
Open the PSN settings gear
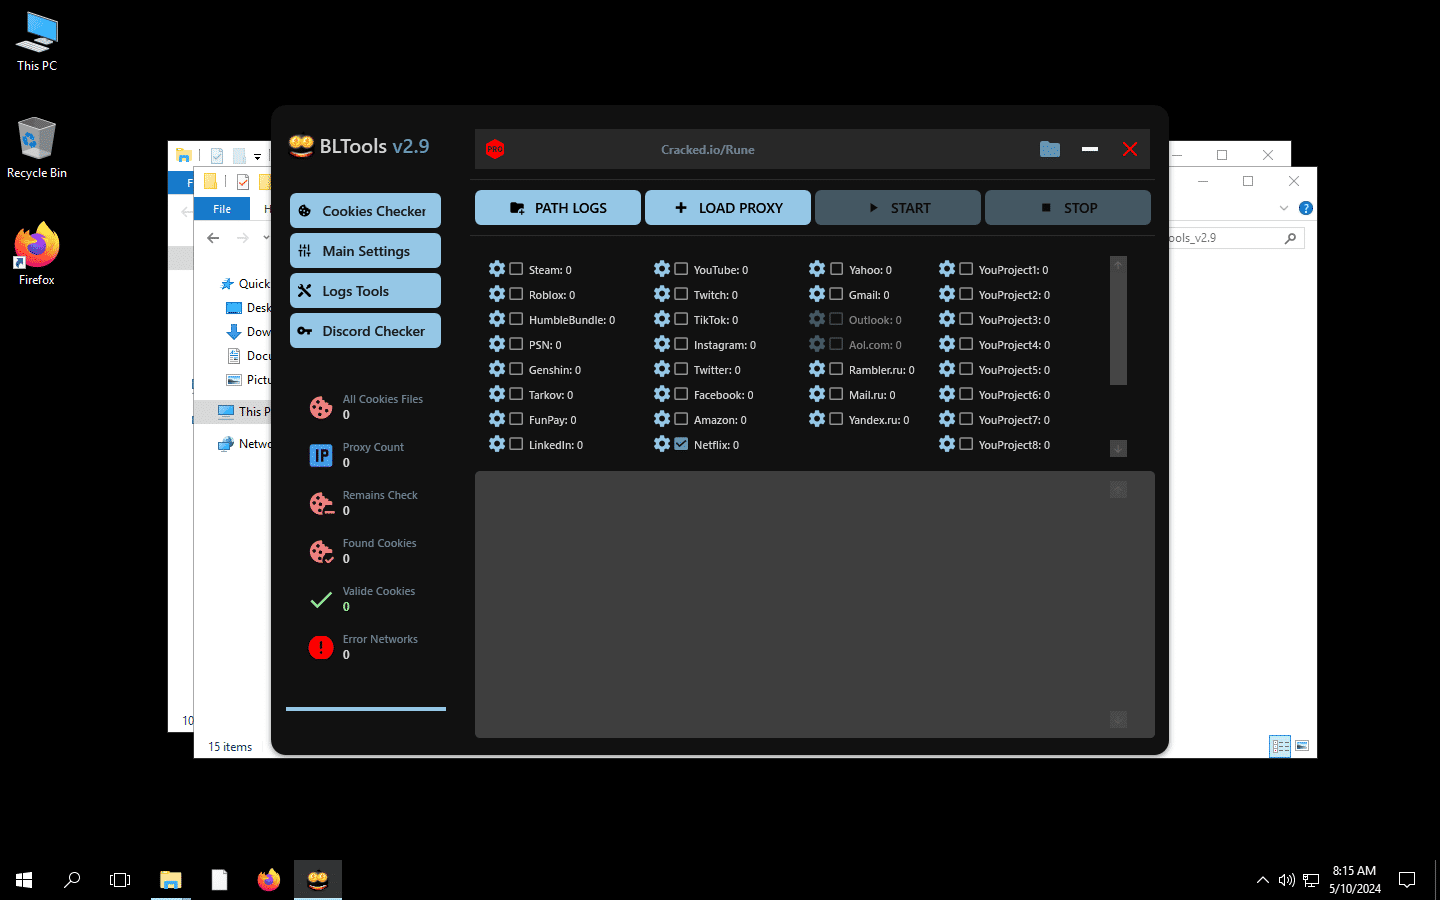(497, 344)
